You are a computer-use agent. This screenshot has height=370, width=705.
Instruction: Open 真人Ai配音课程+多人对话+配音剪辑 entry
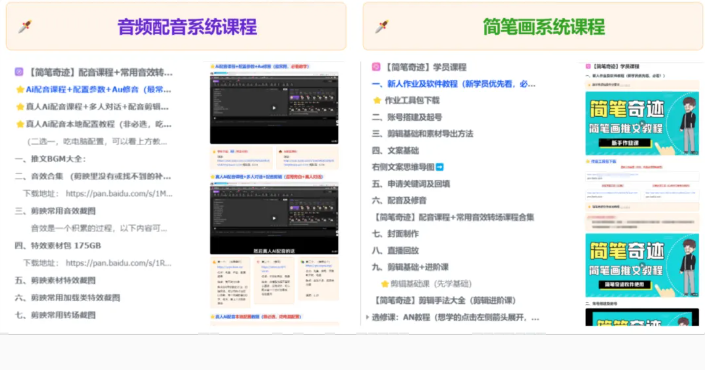pos(97,107)
